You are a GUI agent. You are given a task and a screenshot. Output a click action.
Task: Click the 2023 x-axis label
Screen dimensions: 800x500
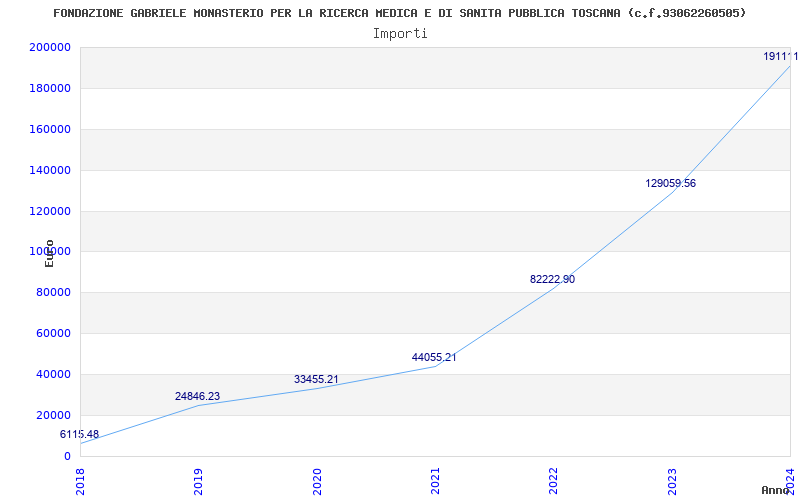(672, 482)
